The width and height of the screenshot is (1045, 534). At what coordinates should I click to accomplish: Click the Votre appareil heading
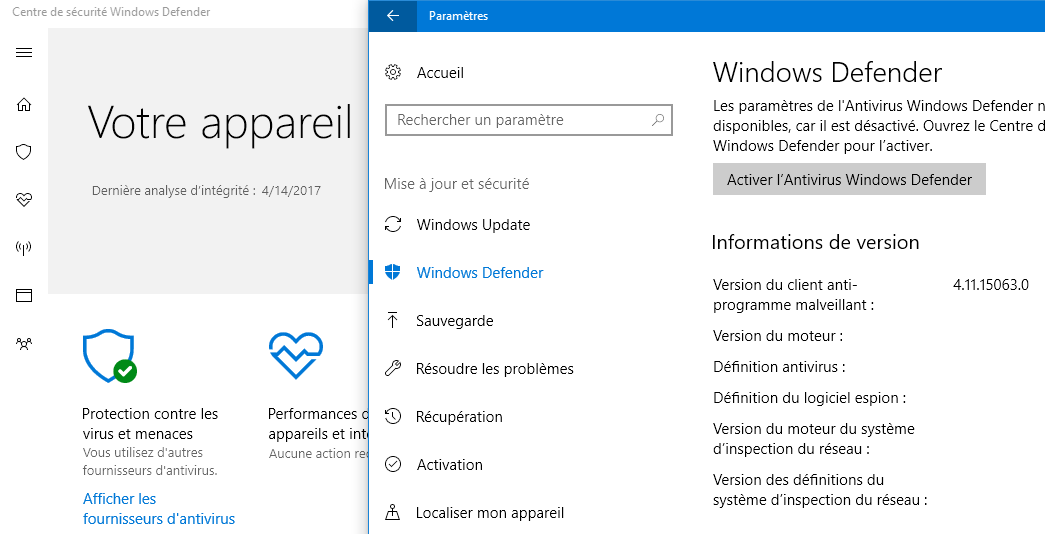[x=220, y=123]
